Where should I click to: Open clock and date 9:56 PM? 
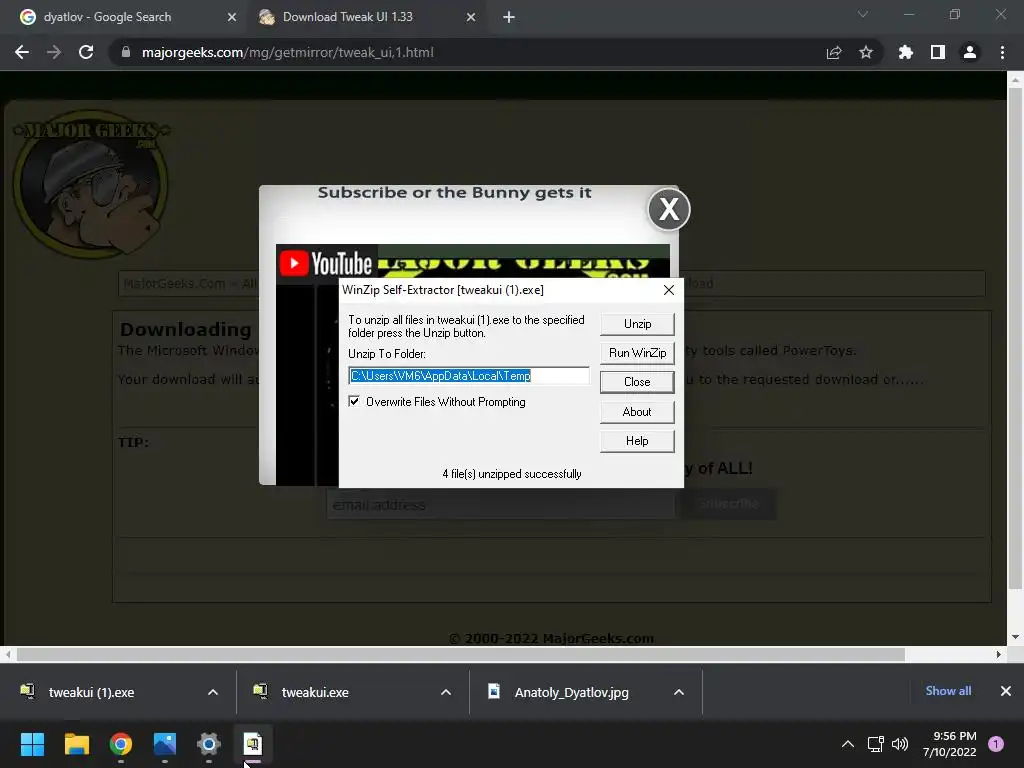[x=950, y=744]
